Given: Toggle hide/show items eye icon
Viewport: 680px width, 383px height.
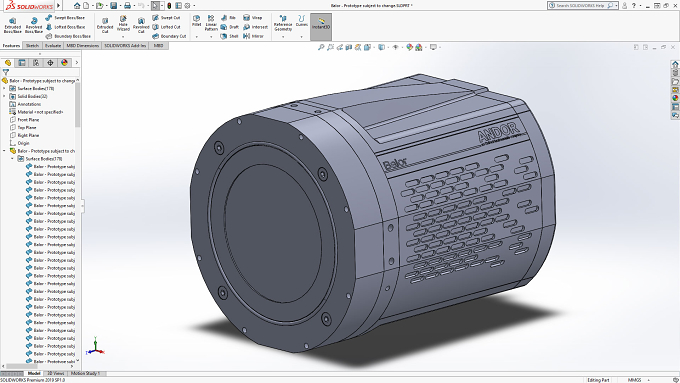Looking at the screenshot, I should [396, 47].
